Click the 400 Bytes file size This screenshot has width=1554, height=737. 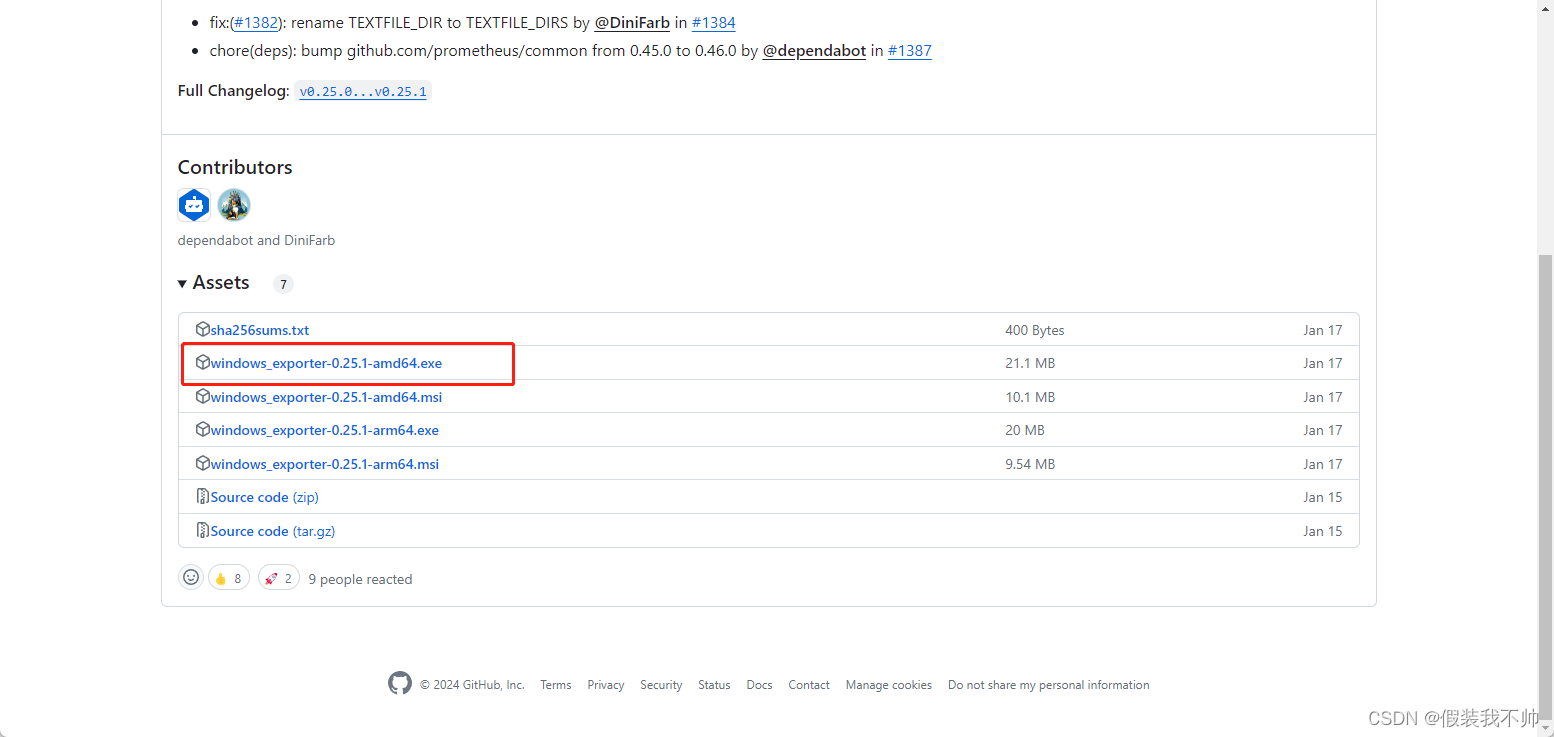click(1035, 330)
